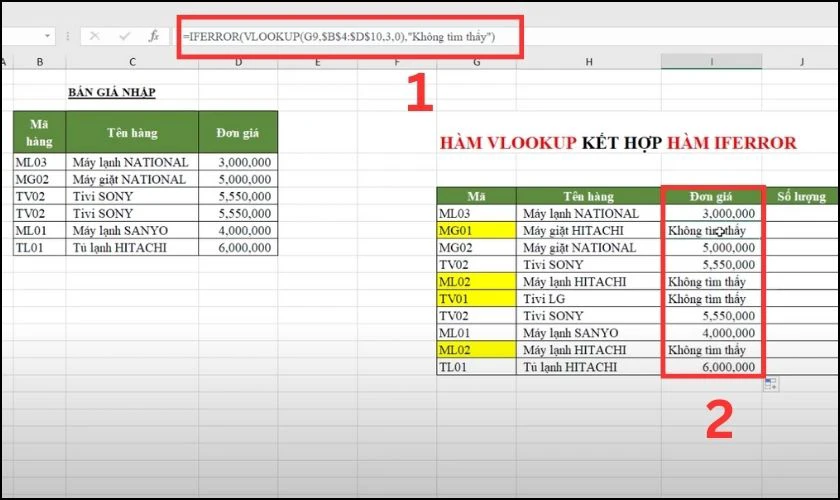Select Máy lạnh NATIONAL in right table
The width and height of the screenshot is (840, 500).
(x=589, y=213)
